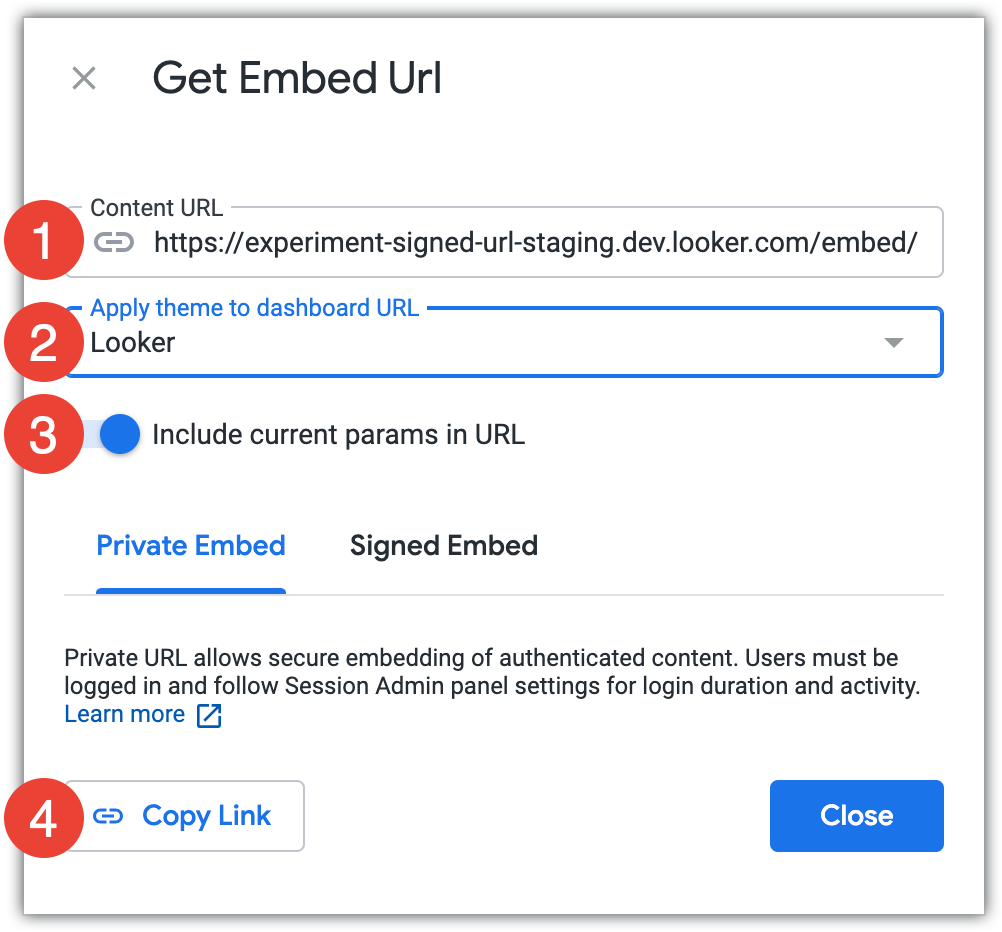
Task: Click the chain icon on the Copy Link button
Action: [108, 816]
